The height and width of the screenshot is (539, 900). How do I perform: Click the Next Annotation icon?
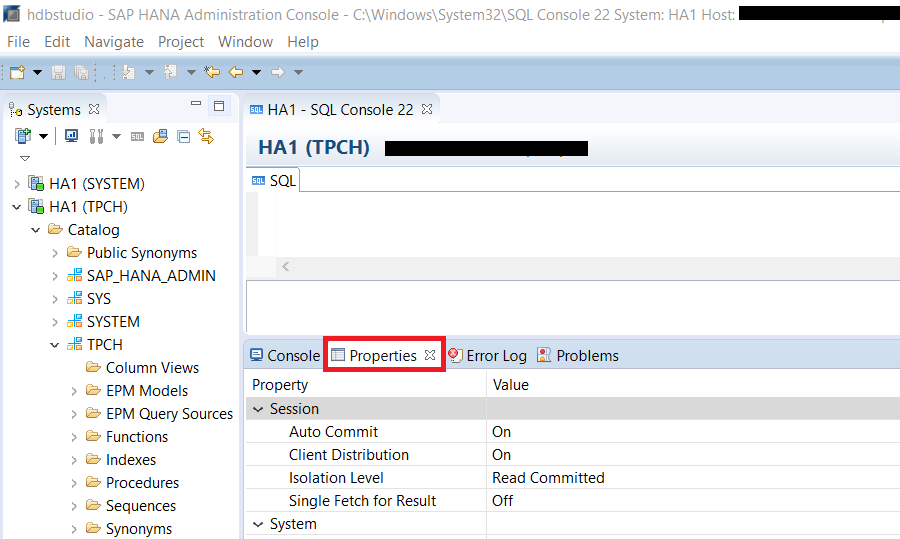click(x=129, y=72)
